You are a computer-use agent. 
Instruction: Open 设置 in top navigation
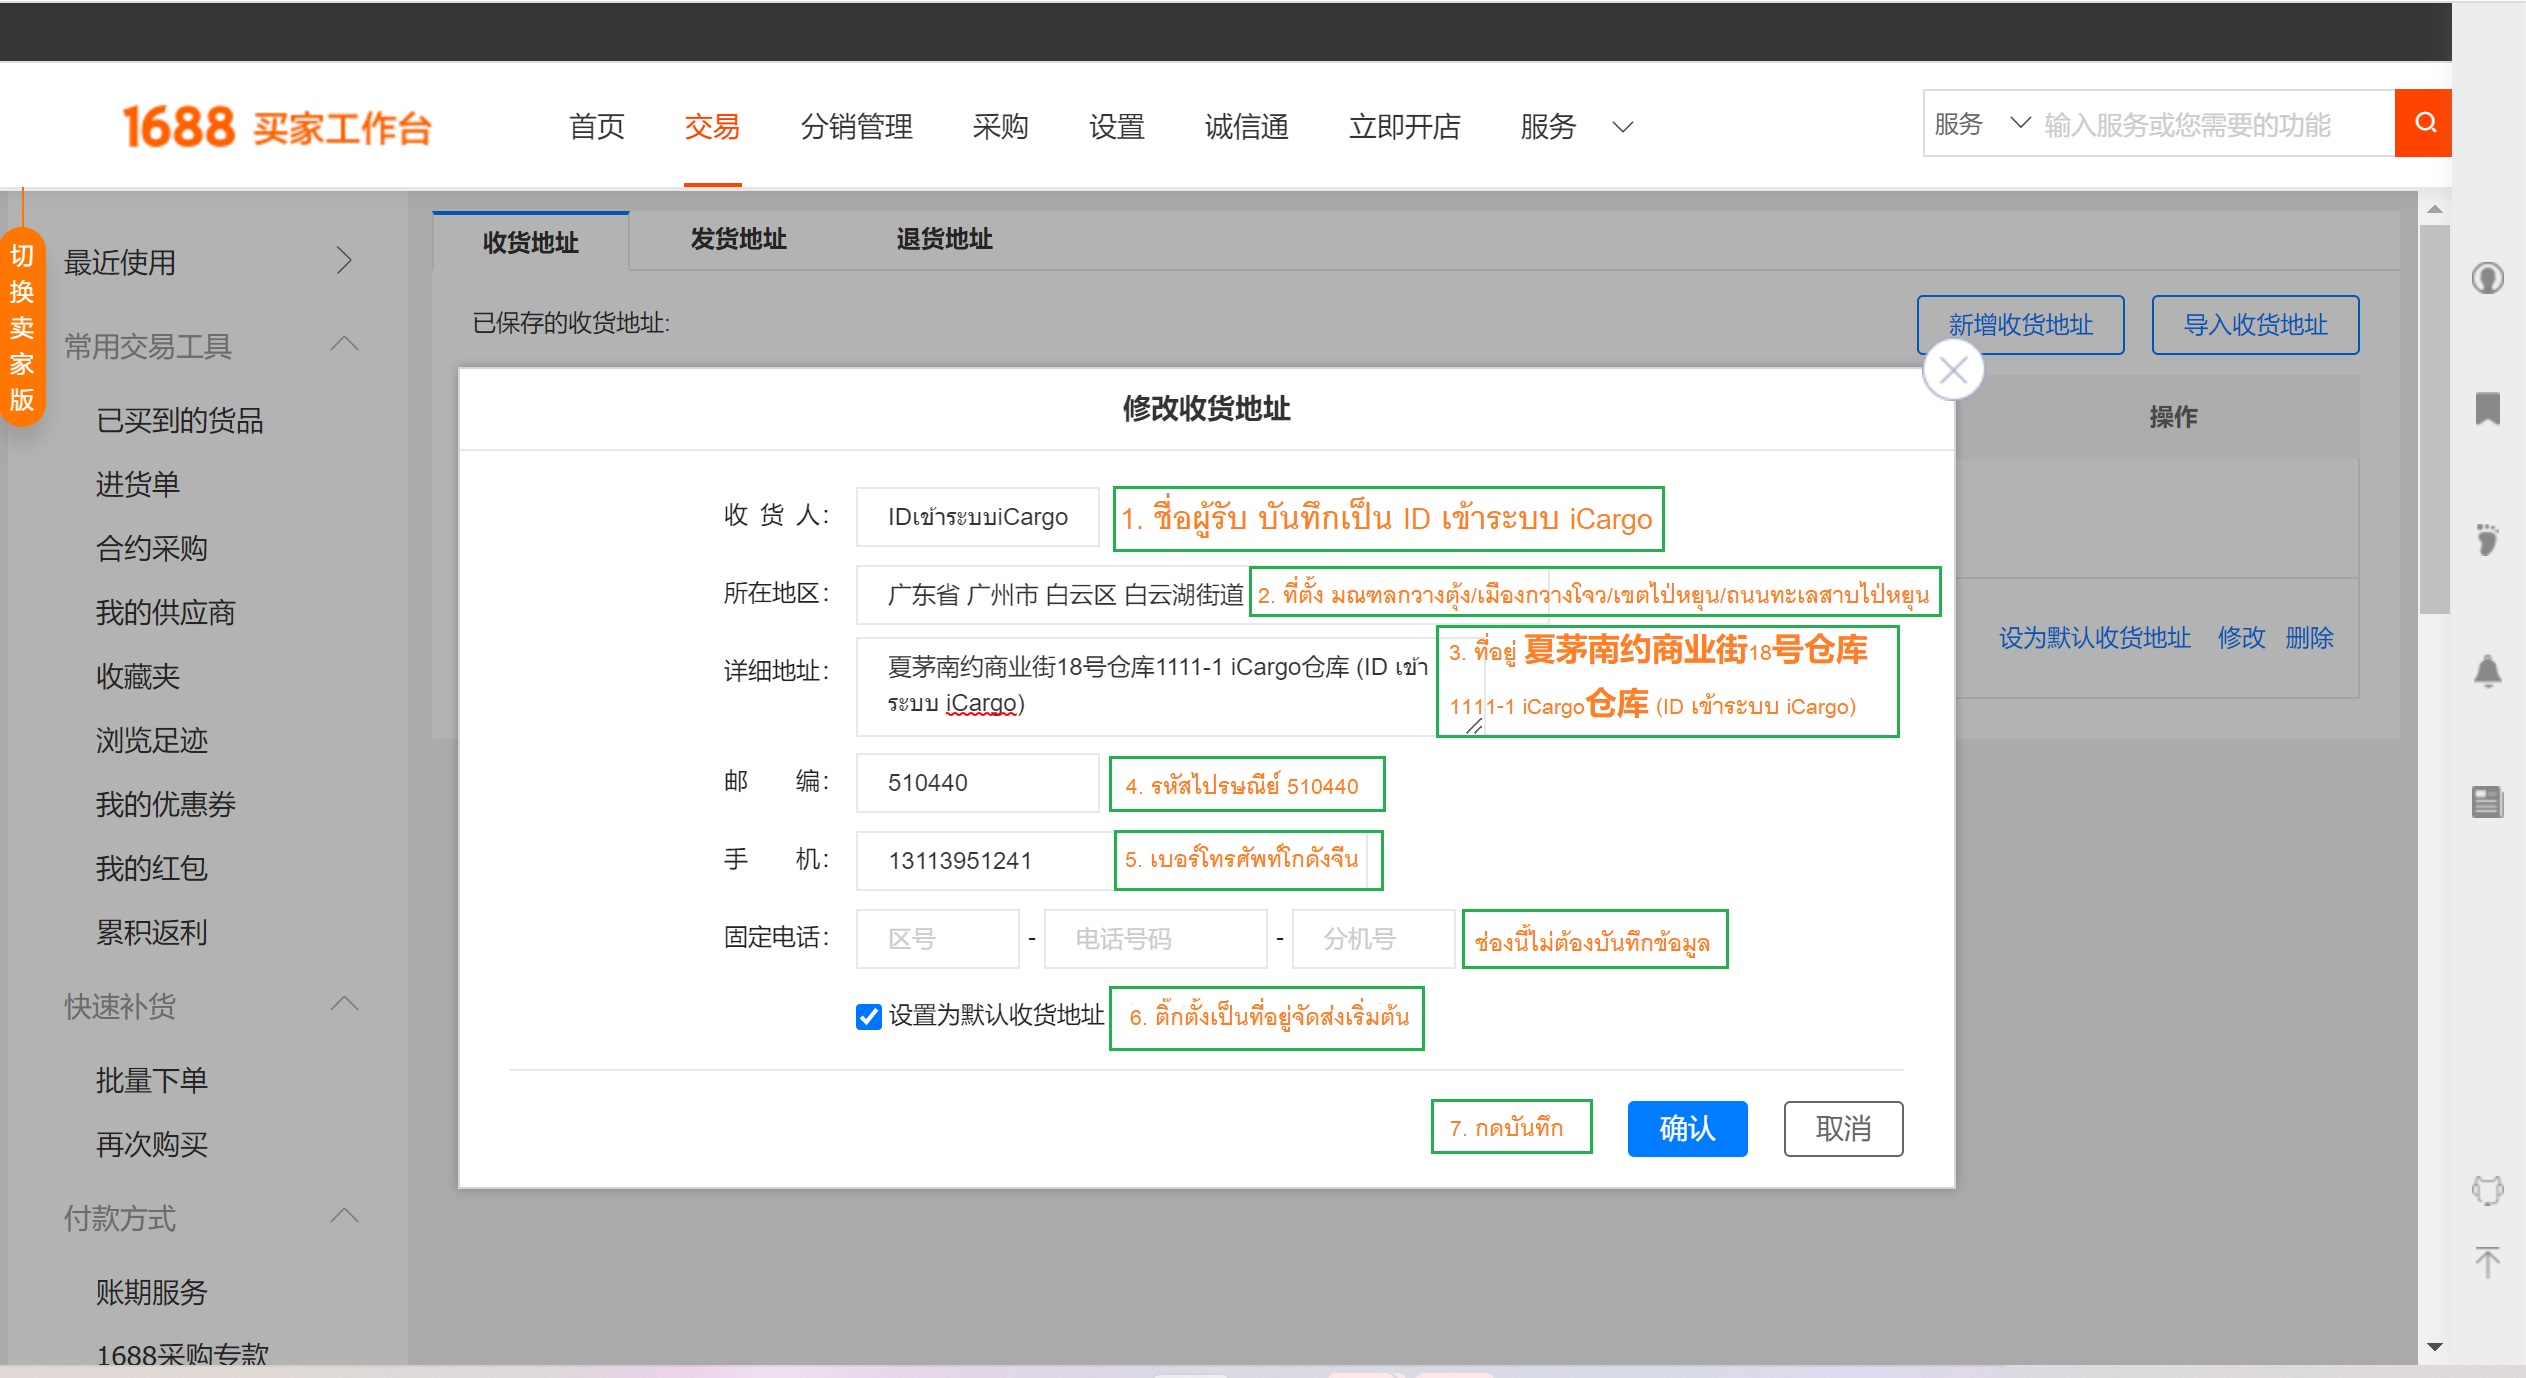coord(1116,127)
